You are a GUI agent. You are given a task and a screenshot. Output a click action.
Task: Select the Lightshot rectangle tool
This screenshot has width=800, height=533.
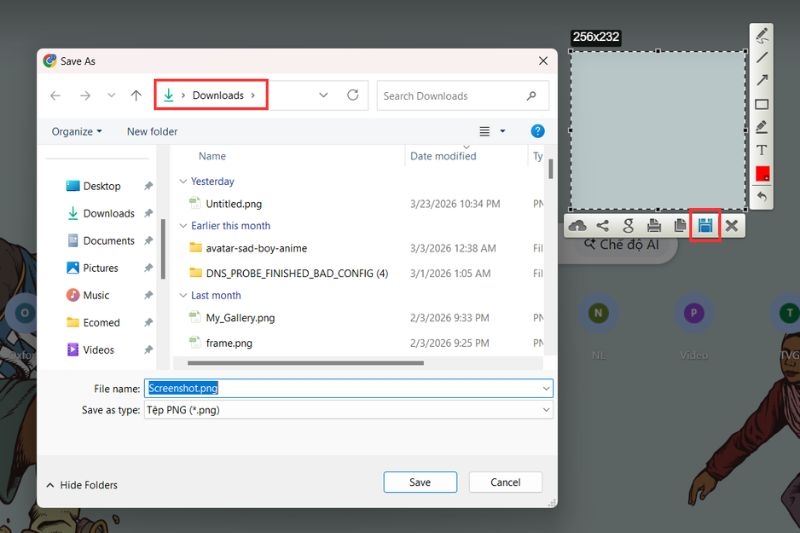tap(762, 104)
